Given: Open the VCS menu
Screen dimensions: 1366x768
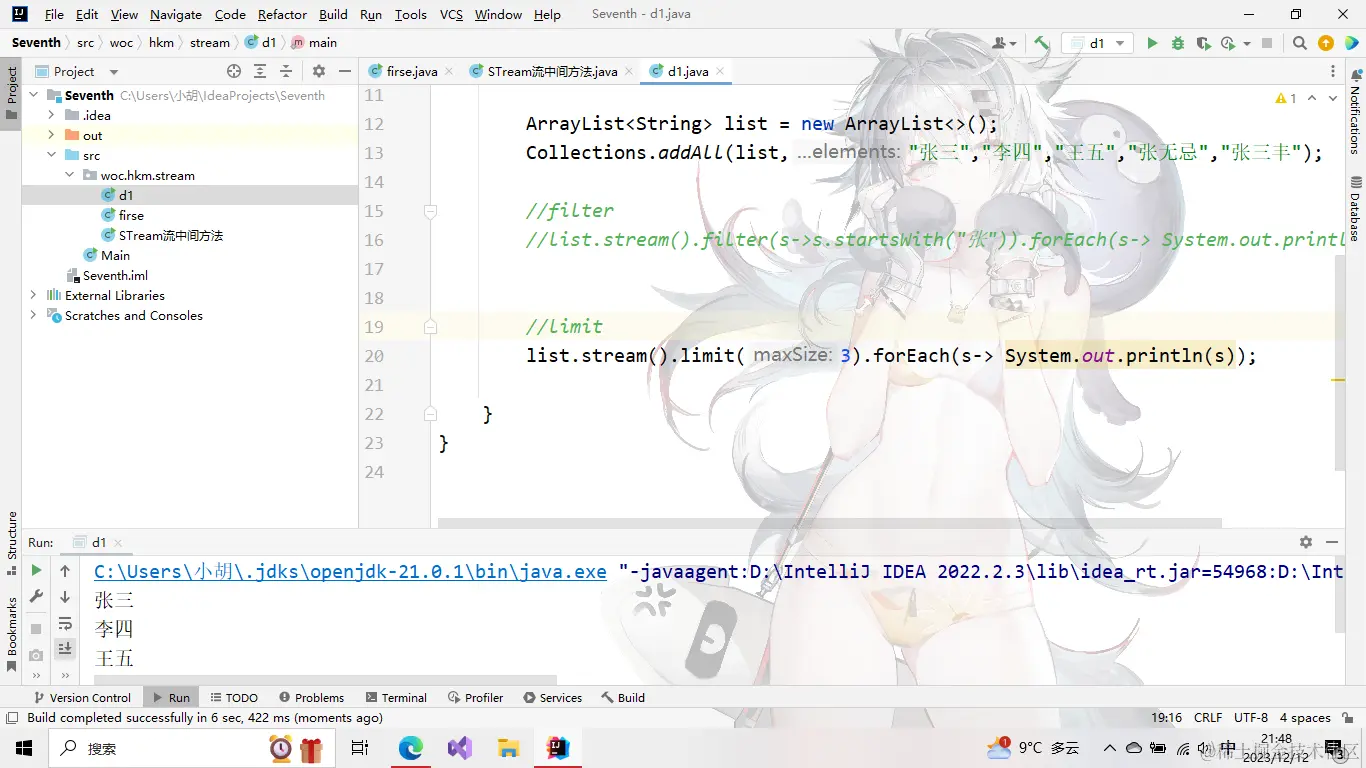Looking at the screenshot, I should [451, 14].
